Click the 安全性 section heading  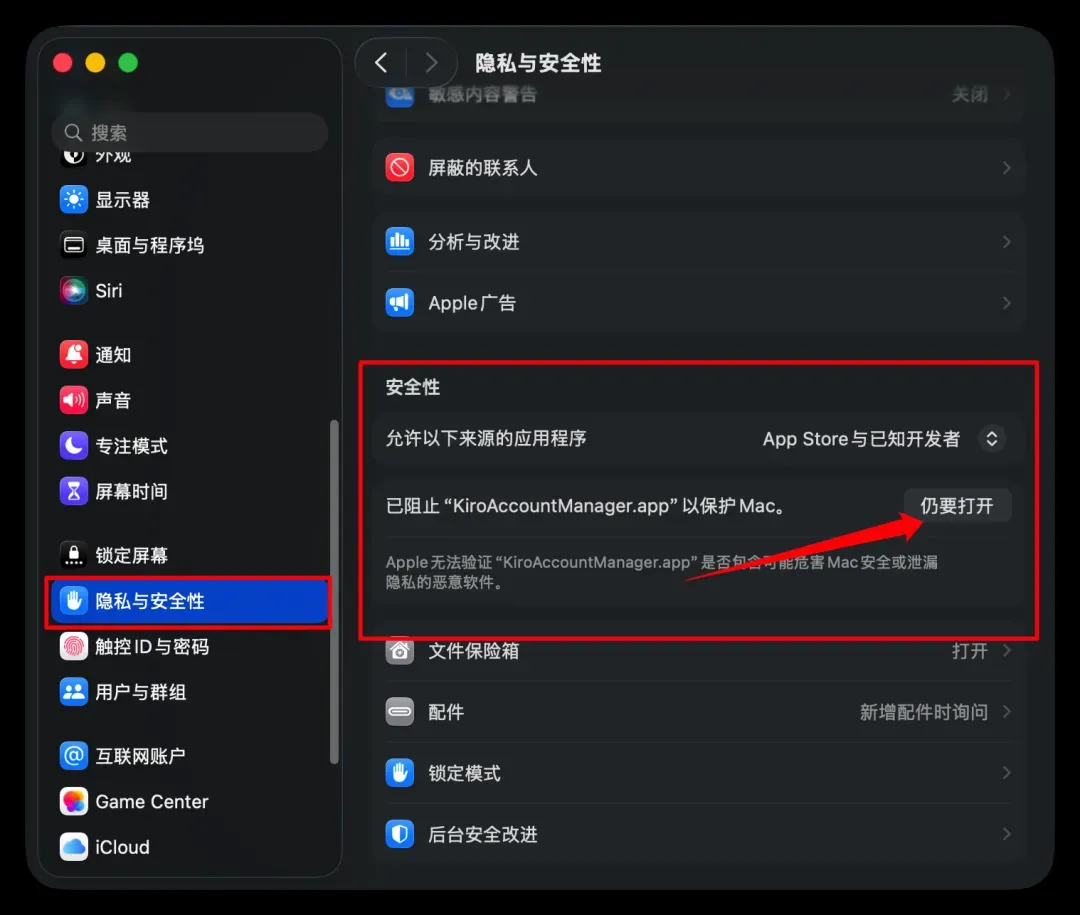[x=413, y=387]
